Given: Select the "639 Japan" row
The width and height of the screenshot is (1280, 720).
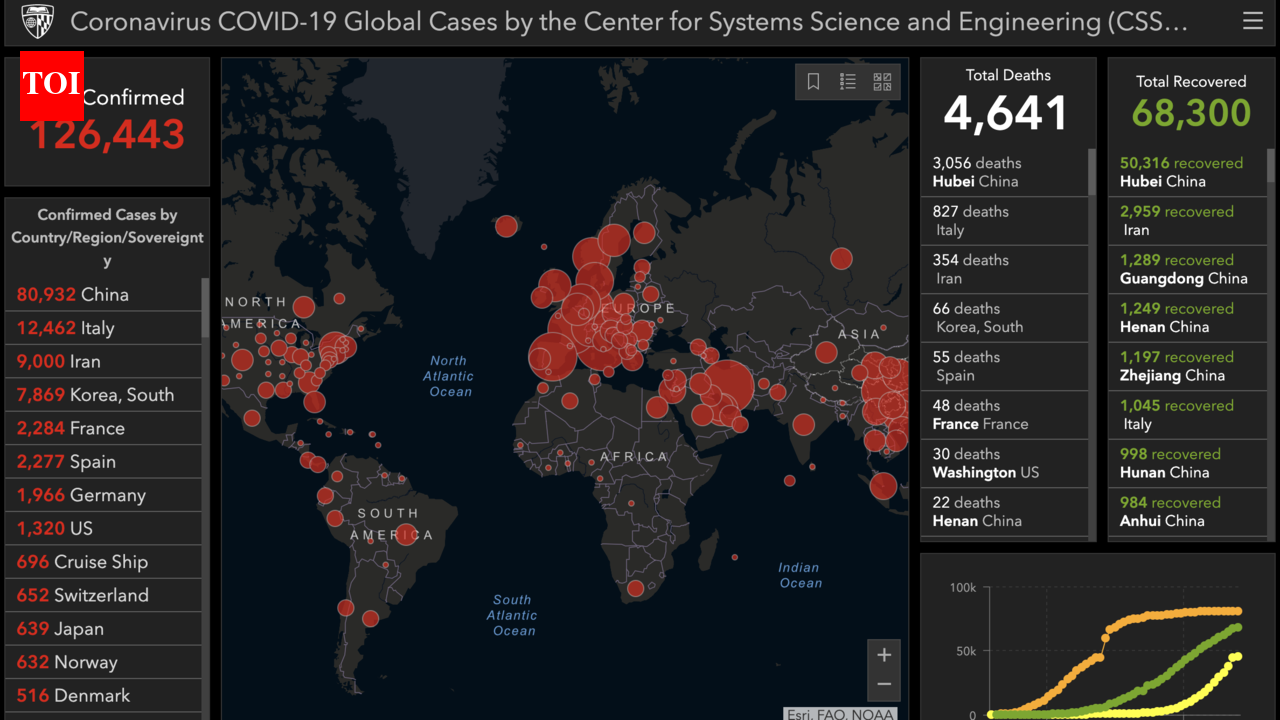Looking at the screenshot, I should pos(104,629).
